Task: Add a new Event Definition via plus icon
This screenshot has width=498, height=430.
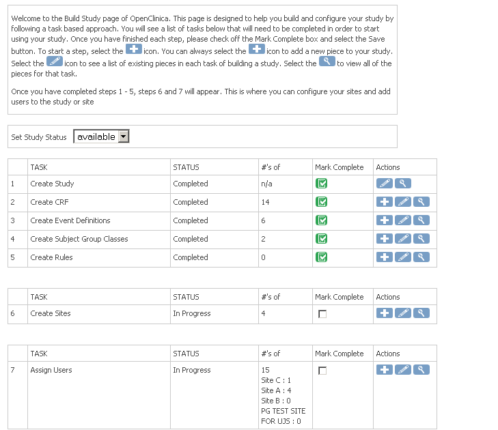Action: pyautogui.click(x=384, y=220)
